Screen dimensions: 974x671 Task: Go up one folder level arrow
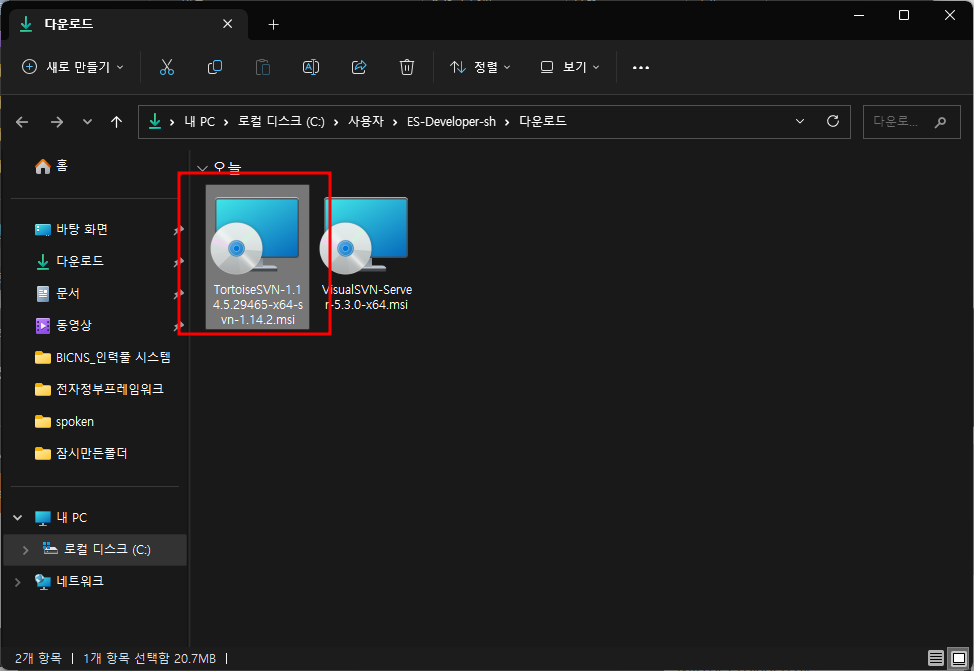(x=116, y=122)
